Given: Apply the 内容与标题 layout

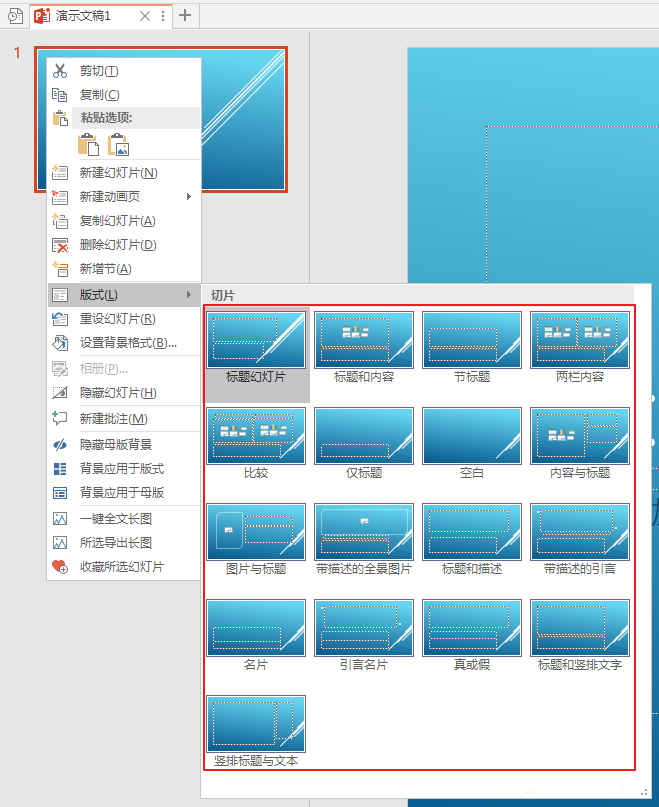Looking at the screenshot, I should click(580, 444).
